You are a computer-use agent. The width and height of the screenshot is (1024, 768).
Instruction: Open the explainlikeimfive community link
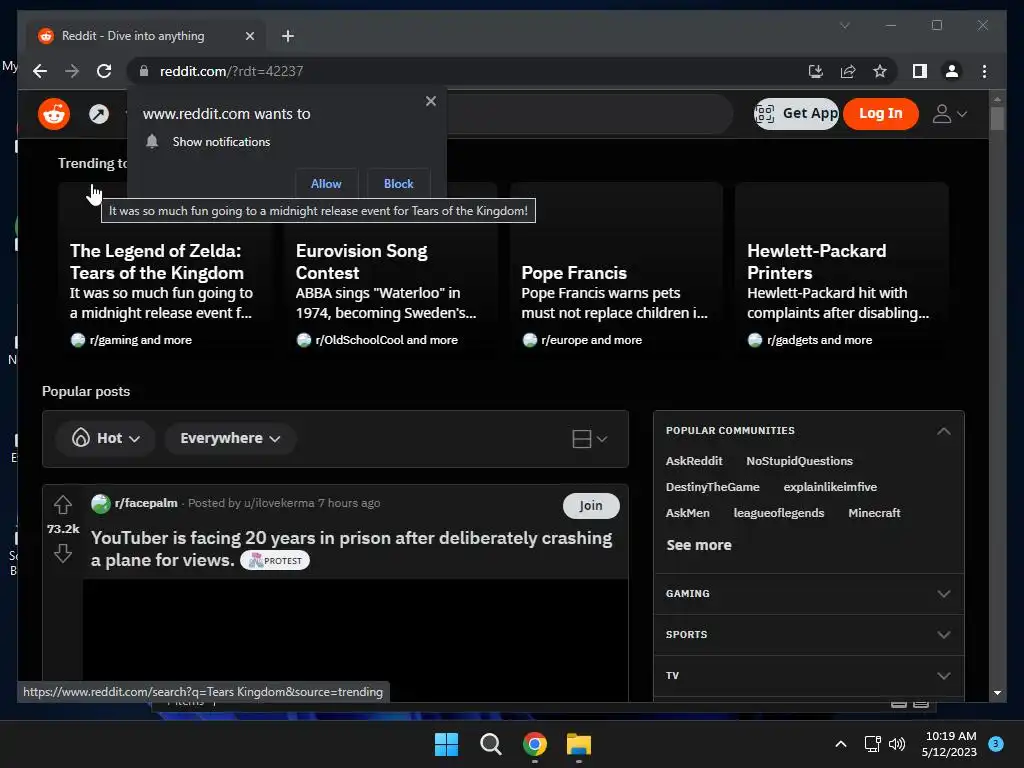830,487
